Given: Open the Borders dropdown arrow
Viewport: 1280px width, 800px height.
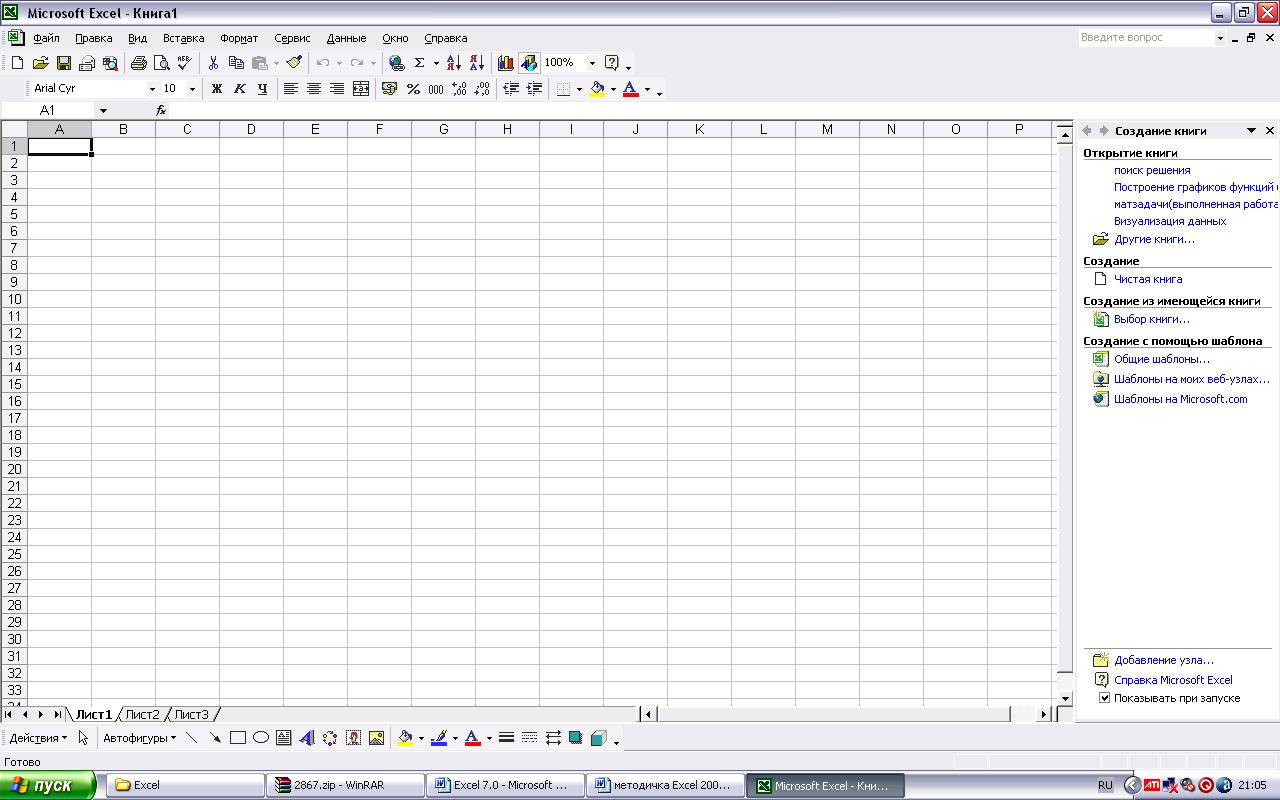Looking at the screenshot, I should pyautogui.click(x=579, y=89).
